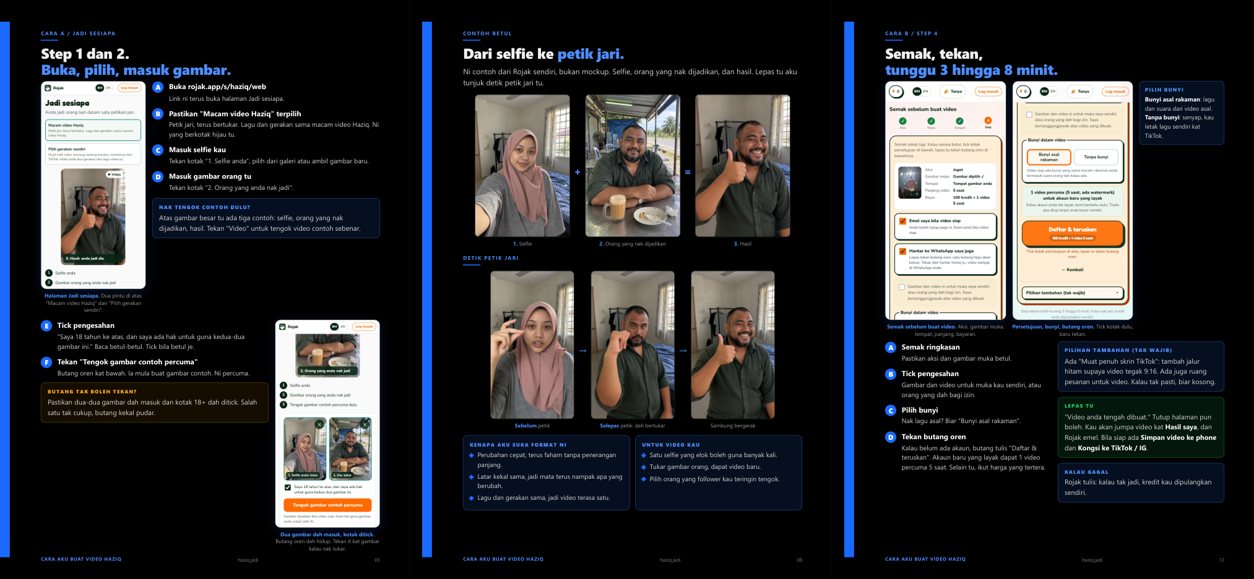
Task: Click heading 'Tick pengesahan' on the Step 1 dan 2 page
Action: click(x=88, y=326)
